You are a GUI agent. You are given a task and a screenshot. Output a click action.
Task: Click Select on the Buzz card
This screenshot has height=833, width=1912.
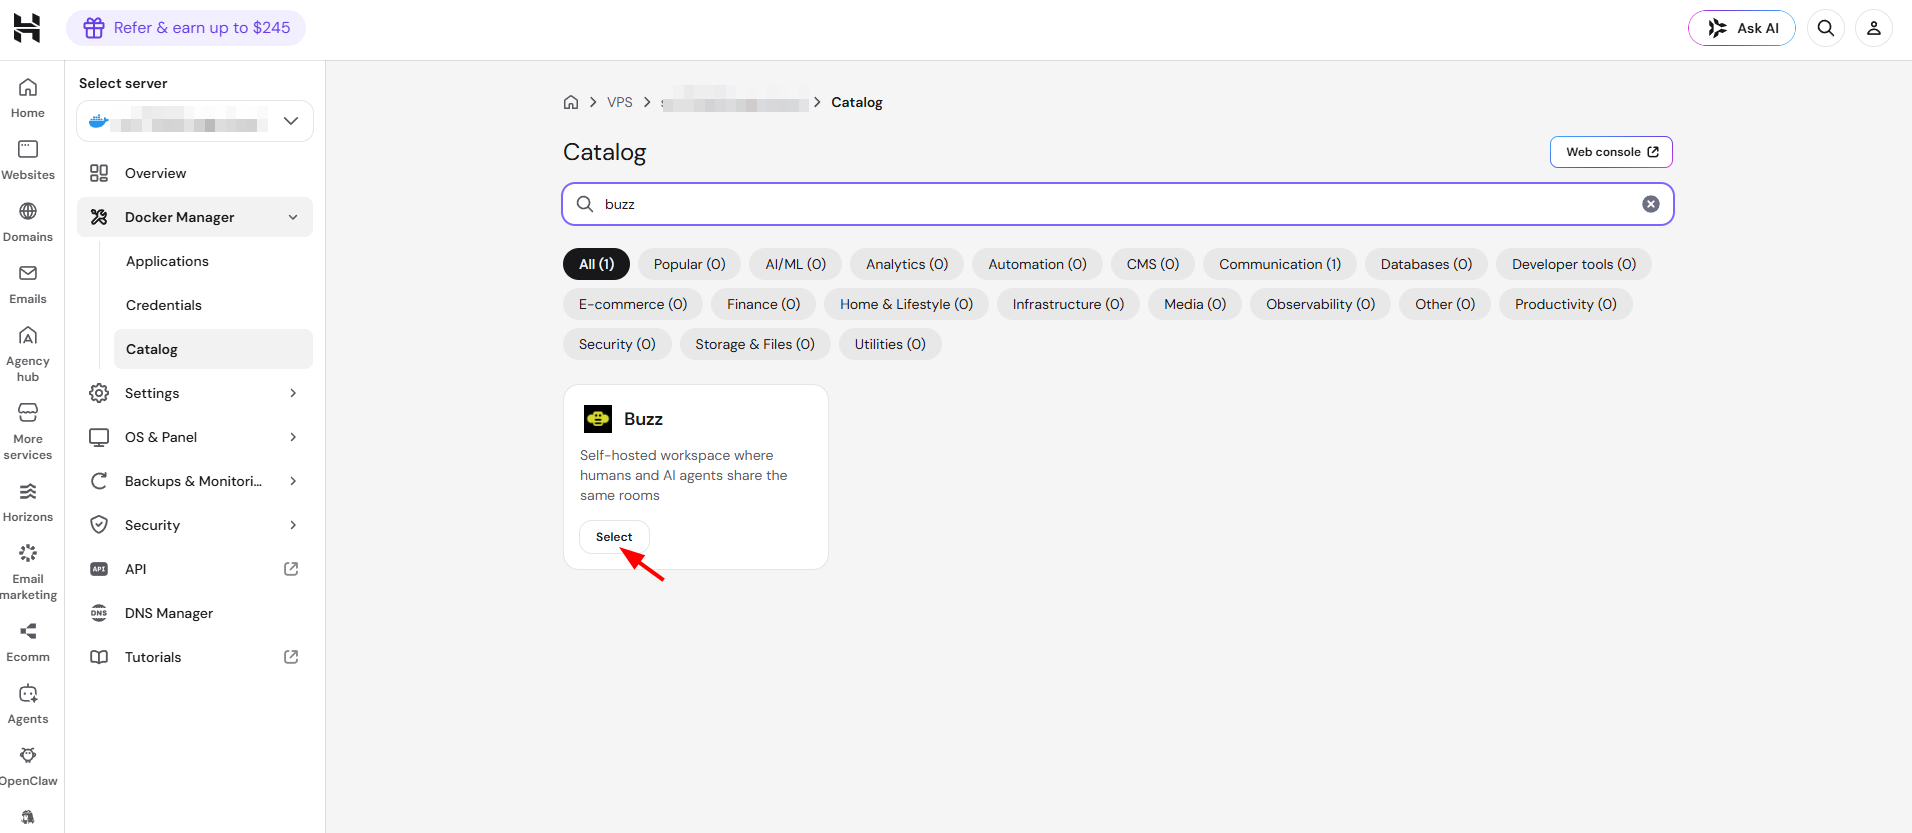pyautogui.click(x=614, y=537)
